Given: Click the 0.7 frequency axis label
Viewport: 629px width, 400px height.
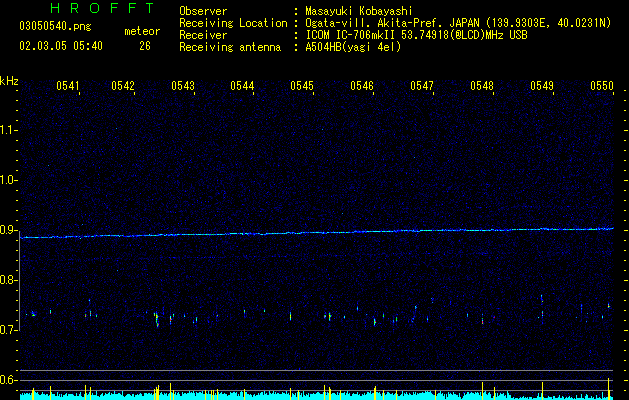Looking at the screenshot, I should 9,330.
